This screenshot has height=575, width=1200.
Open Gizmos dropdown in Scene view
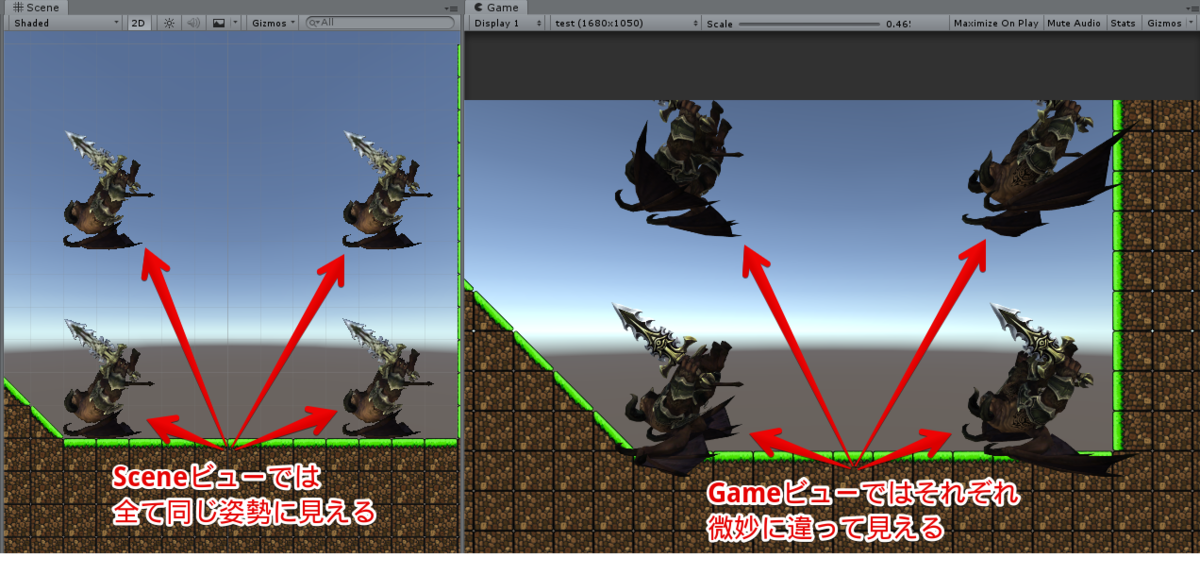pyautogui.click(x=273, y=22)
